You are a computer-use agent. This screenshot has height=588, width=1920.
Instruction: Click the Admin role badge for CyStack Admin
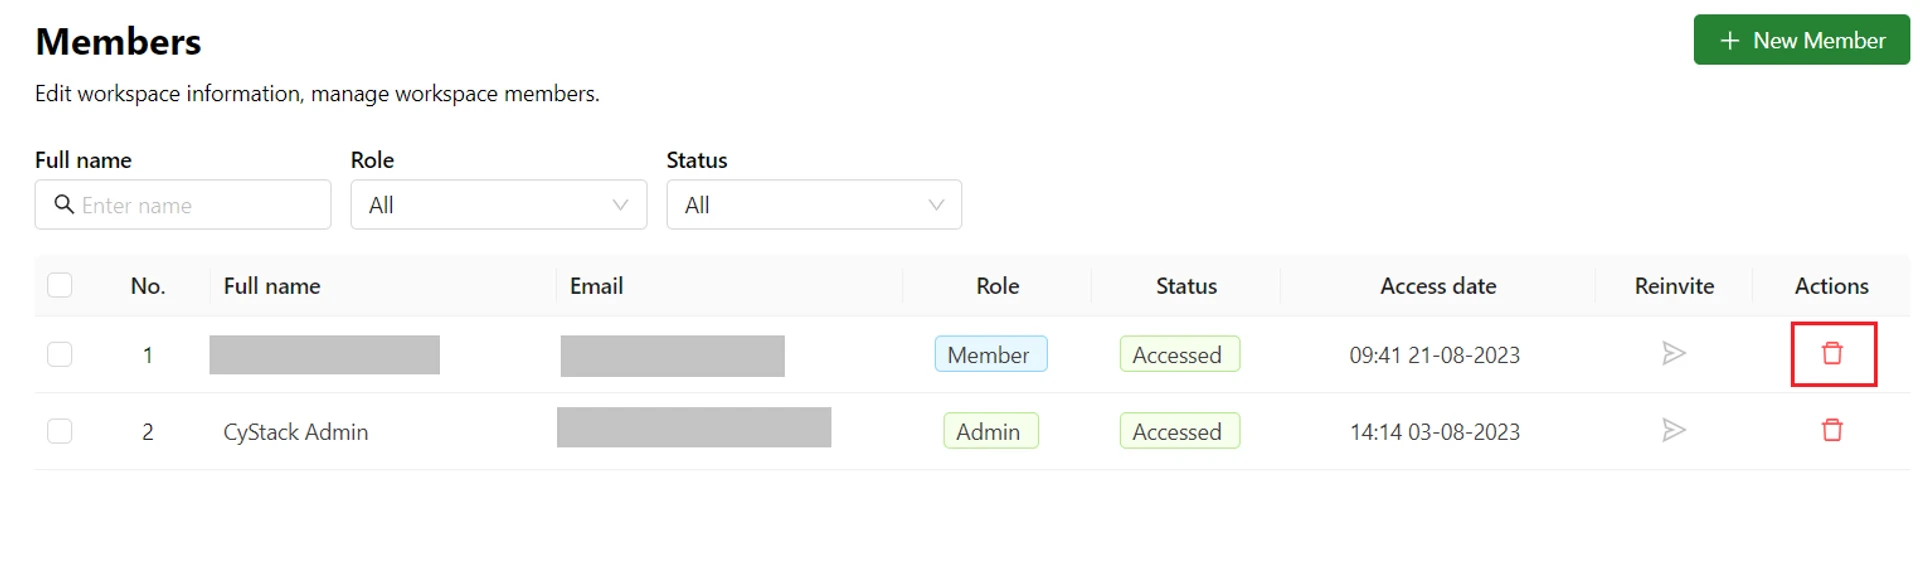(x=990, y=430)
